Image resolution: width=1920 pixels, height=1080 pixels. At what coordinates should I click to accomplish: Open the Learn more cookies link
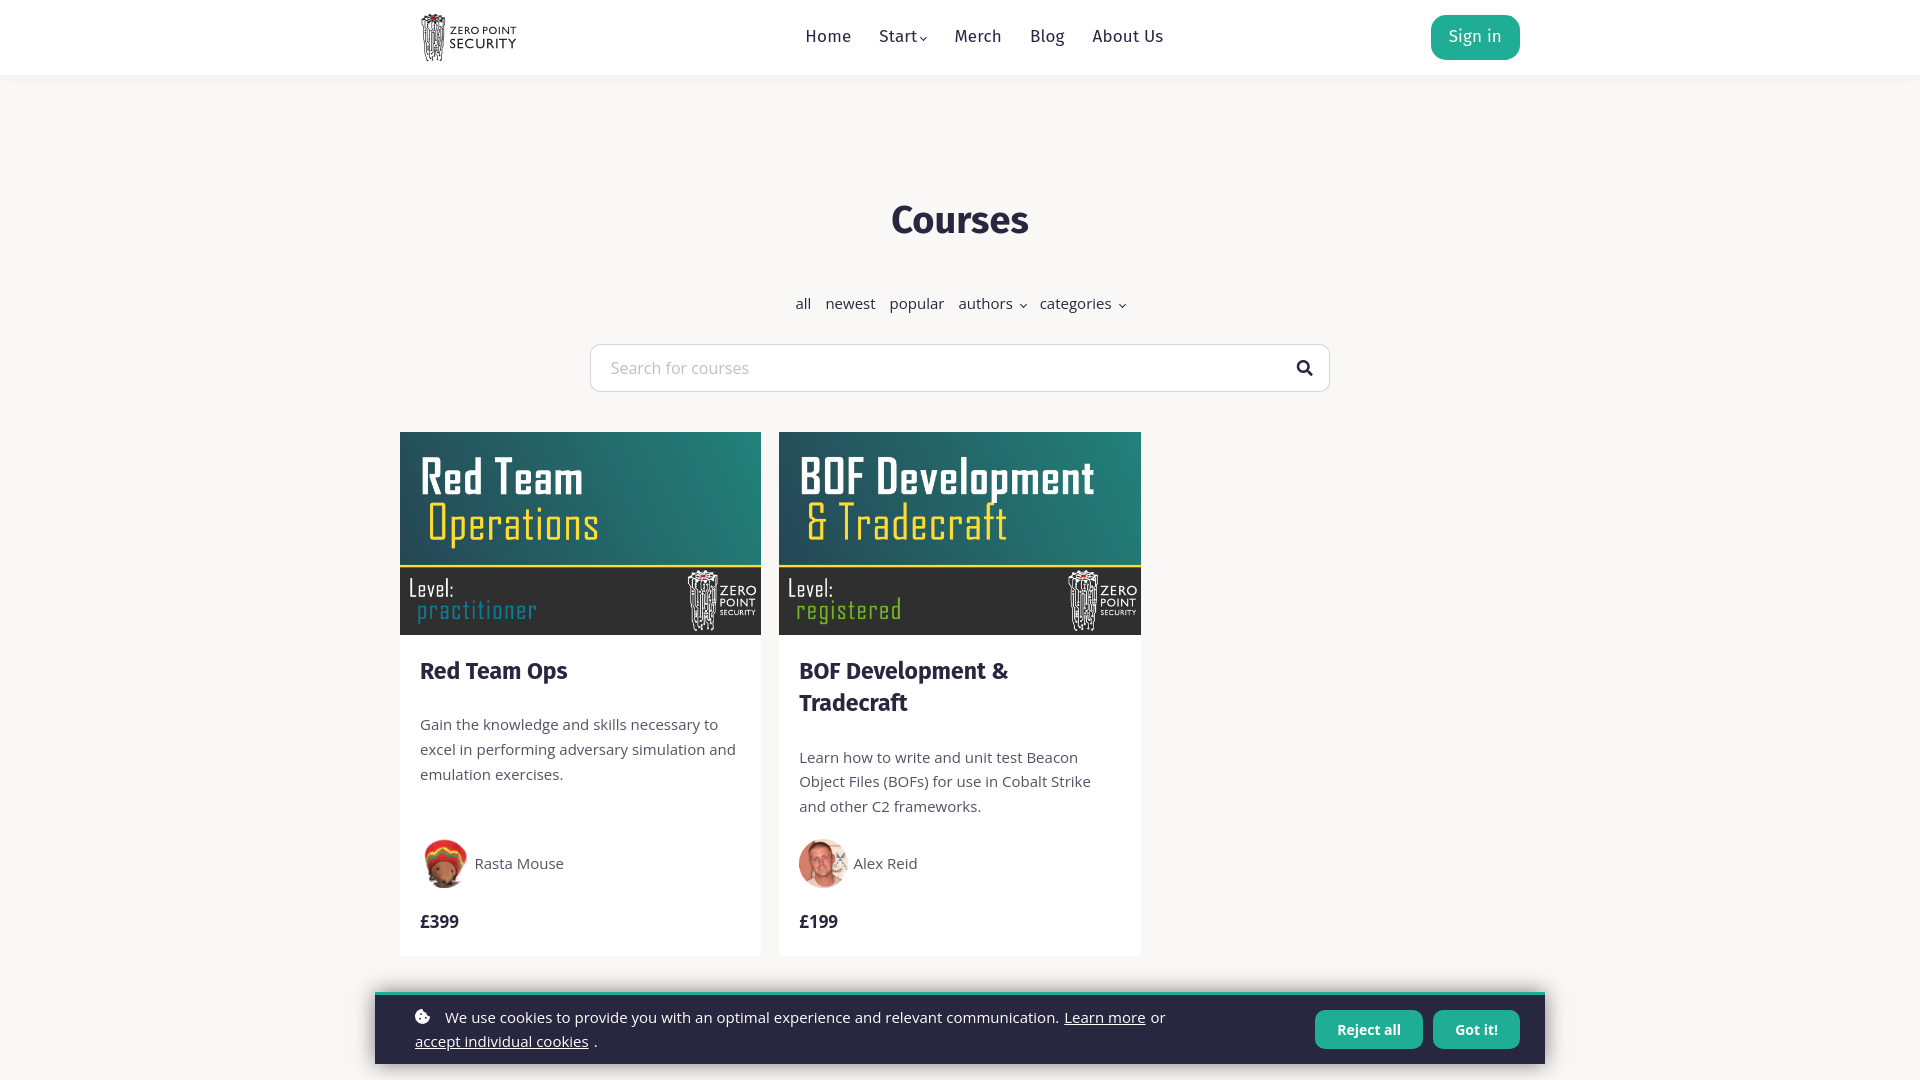1104,1017
